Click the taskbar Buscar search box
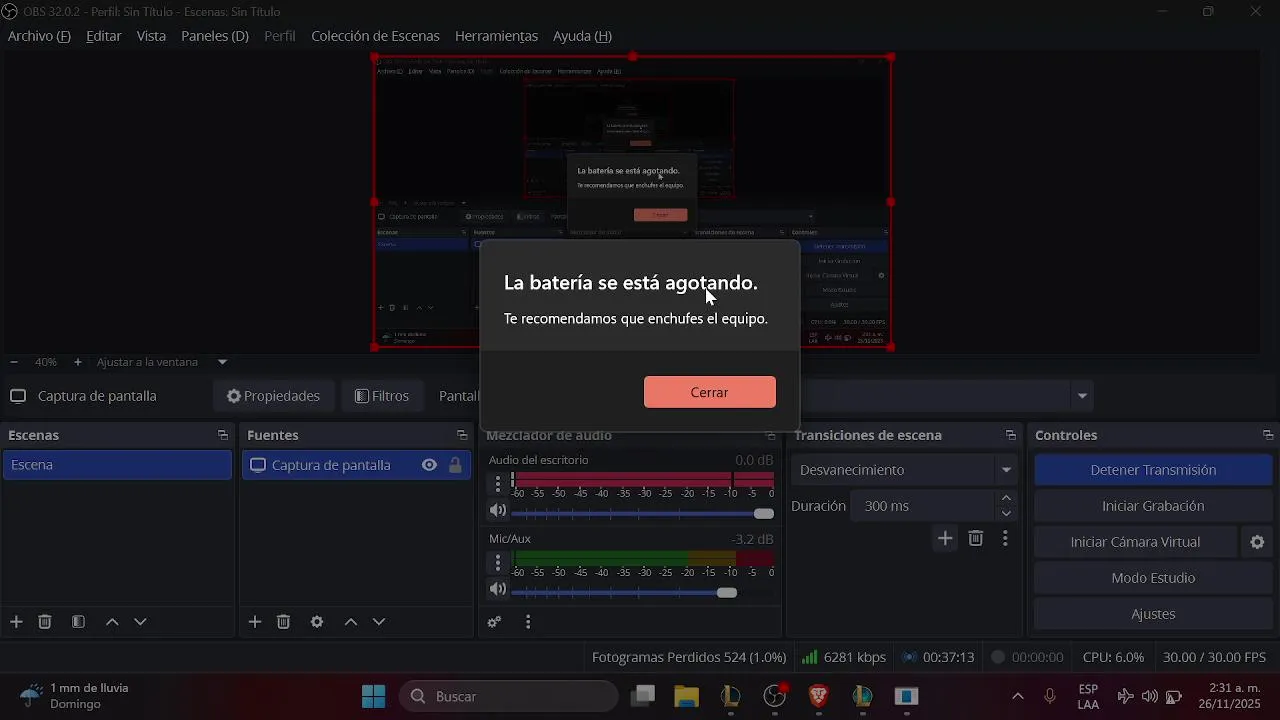Viewport: 1280px width, 720px height. (509, 696)
